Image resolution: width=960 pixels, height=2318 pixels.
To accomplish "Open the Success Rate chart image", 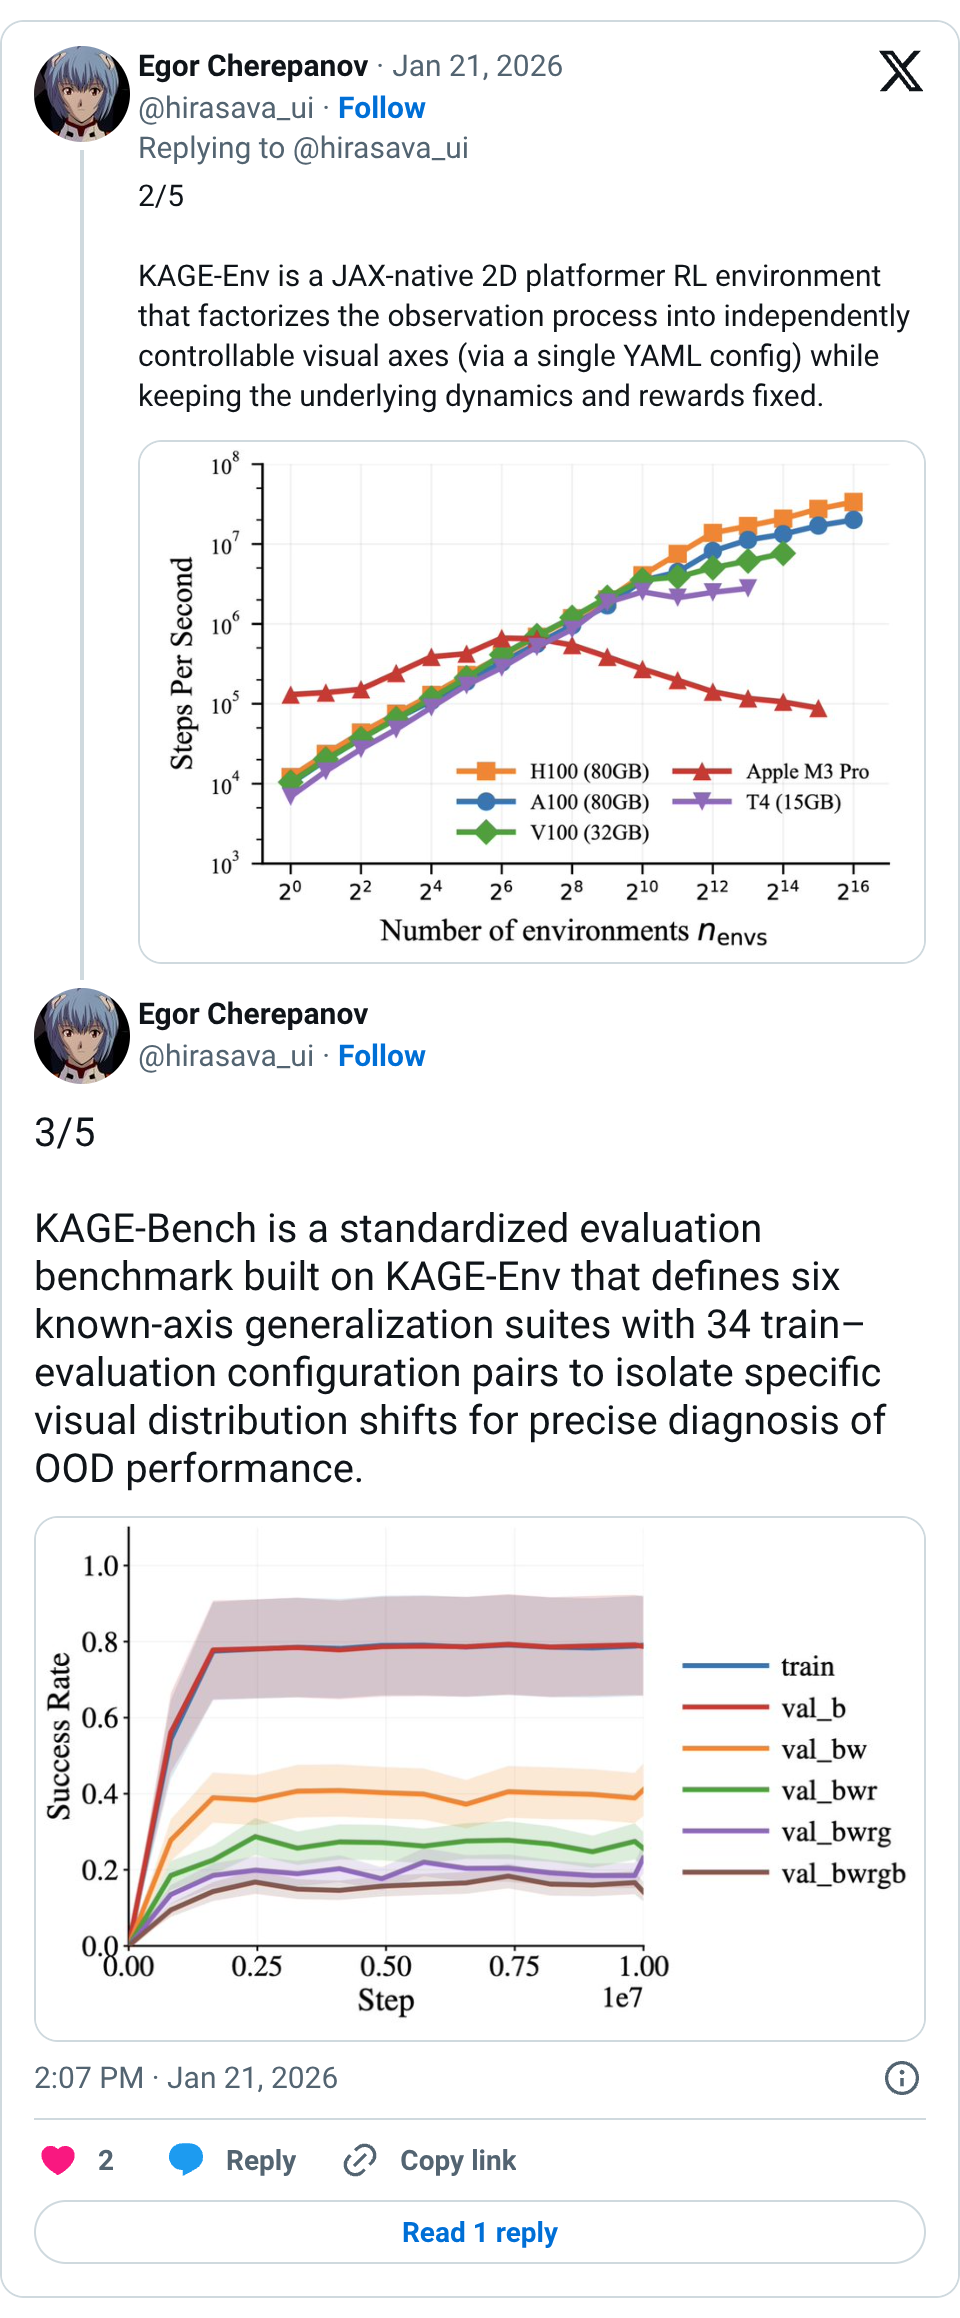I will coord(480,1778).
